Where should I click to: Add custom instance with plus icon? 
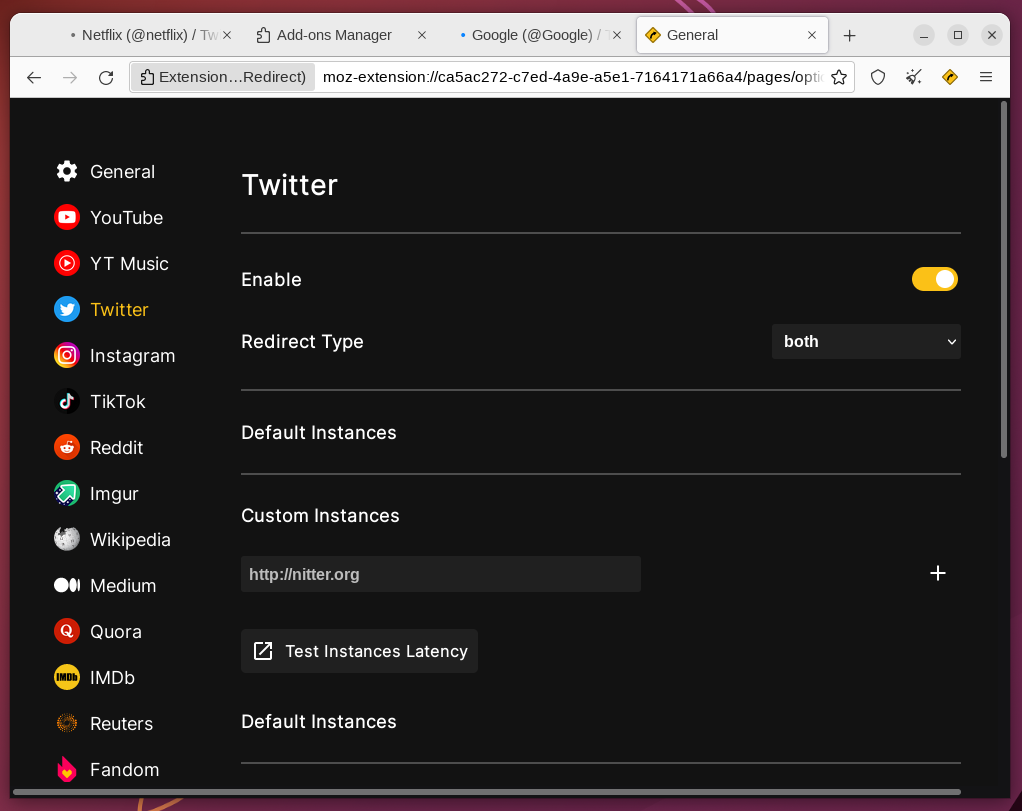click(937, 573)
